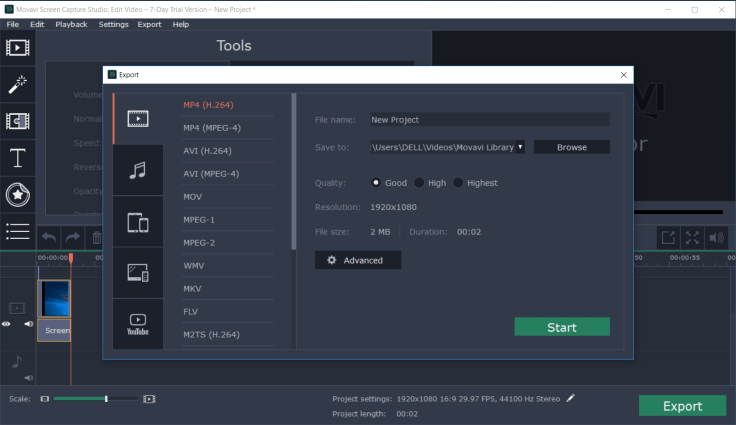Open the File menu
Image resolution: width=736 pixels, height=425 pixels.
tap(13, 24)
